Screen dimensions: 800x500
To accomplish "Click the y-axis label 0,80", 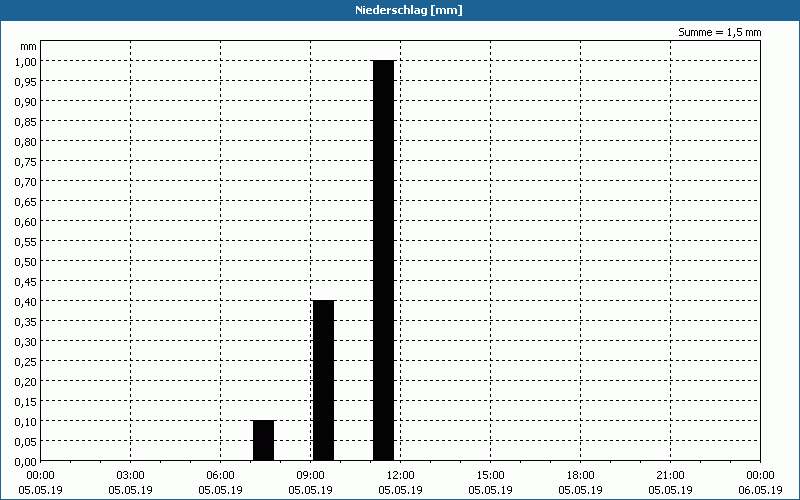I will tap(25, 141).
